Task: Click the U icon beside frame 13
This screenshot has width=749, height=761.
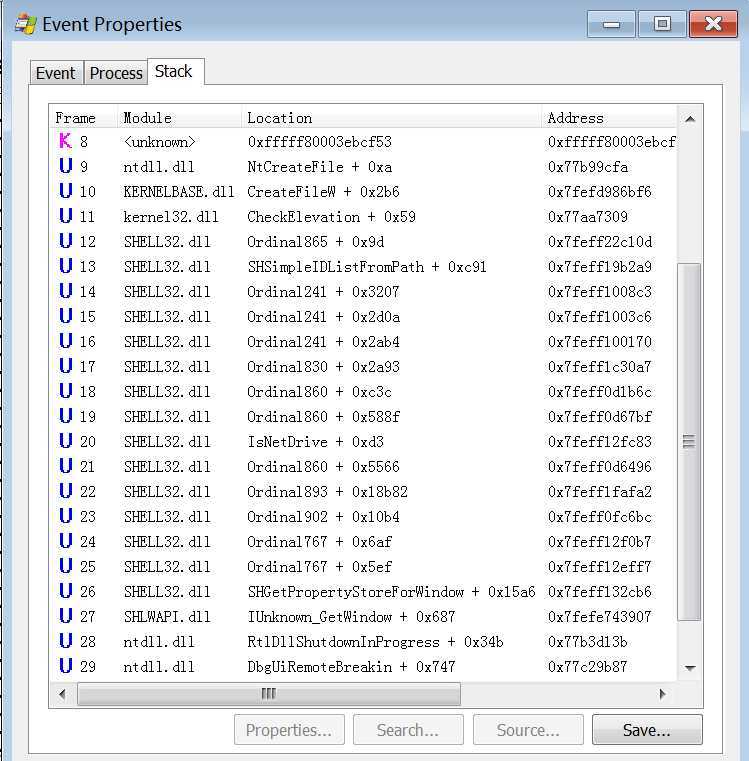Action: (66, 266)
